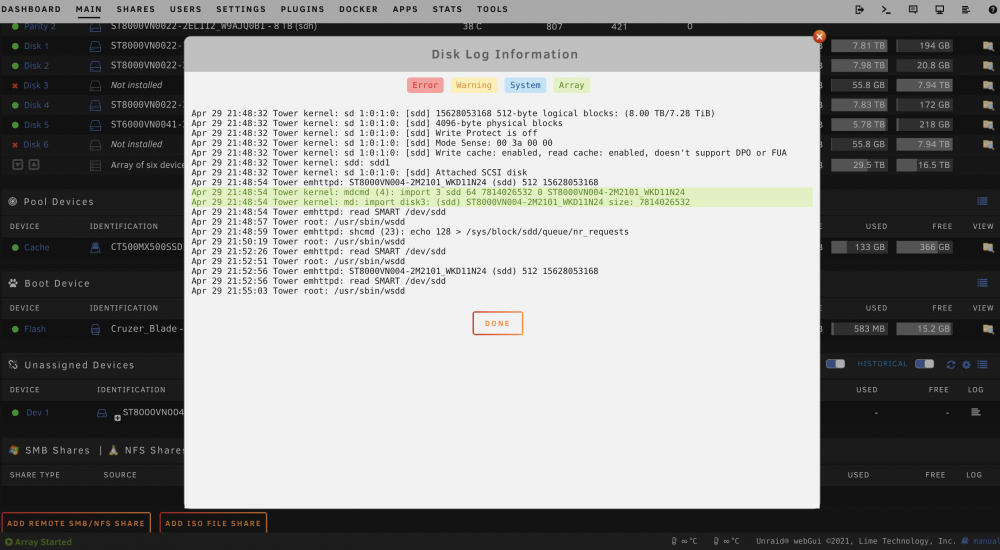Click Add ISO File Share button
The image size is (1000, 550).
(x=213, y=523)
